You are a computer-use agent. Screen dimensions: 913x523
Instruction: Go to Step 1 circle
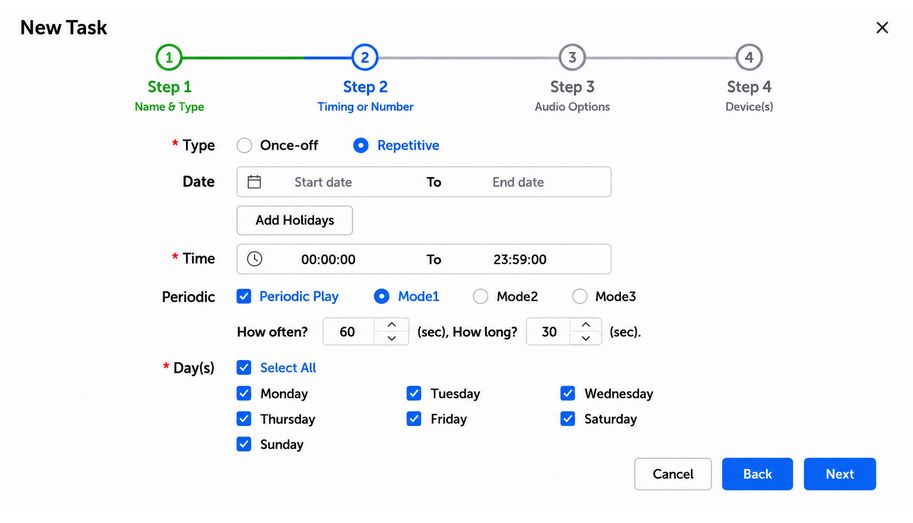point(169,57)
